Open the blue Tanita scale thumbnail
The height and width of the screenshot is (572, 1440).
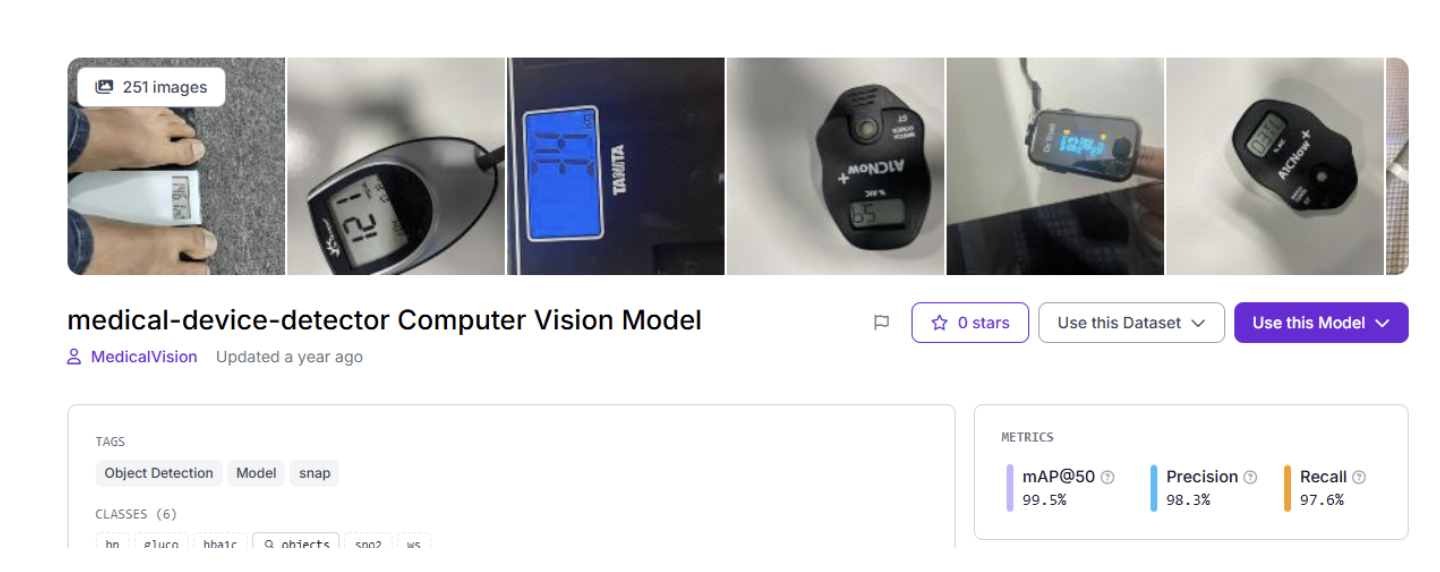616,166
